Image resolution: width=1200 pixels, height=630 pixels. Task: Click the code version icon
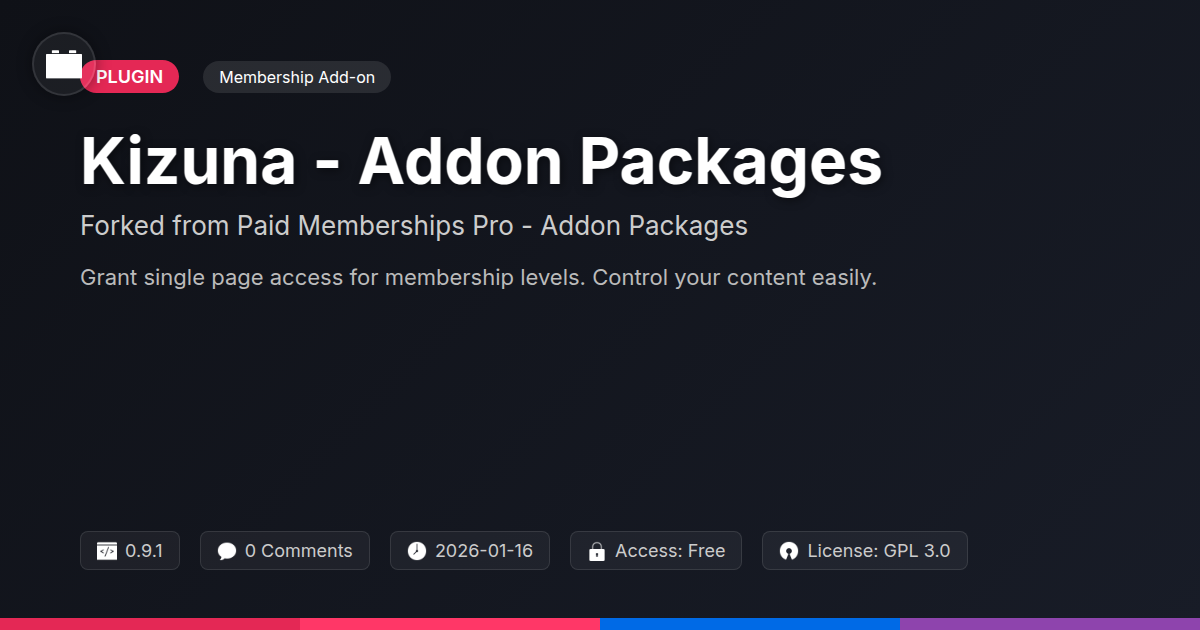point(107,551)
